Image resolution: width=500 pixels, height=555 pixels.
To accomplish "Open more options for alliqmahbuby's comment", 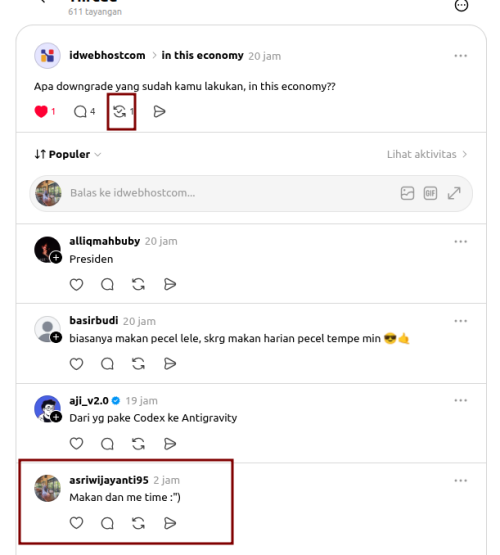I will tap(461, 242).
